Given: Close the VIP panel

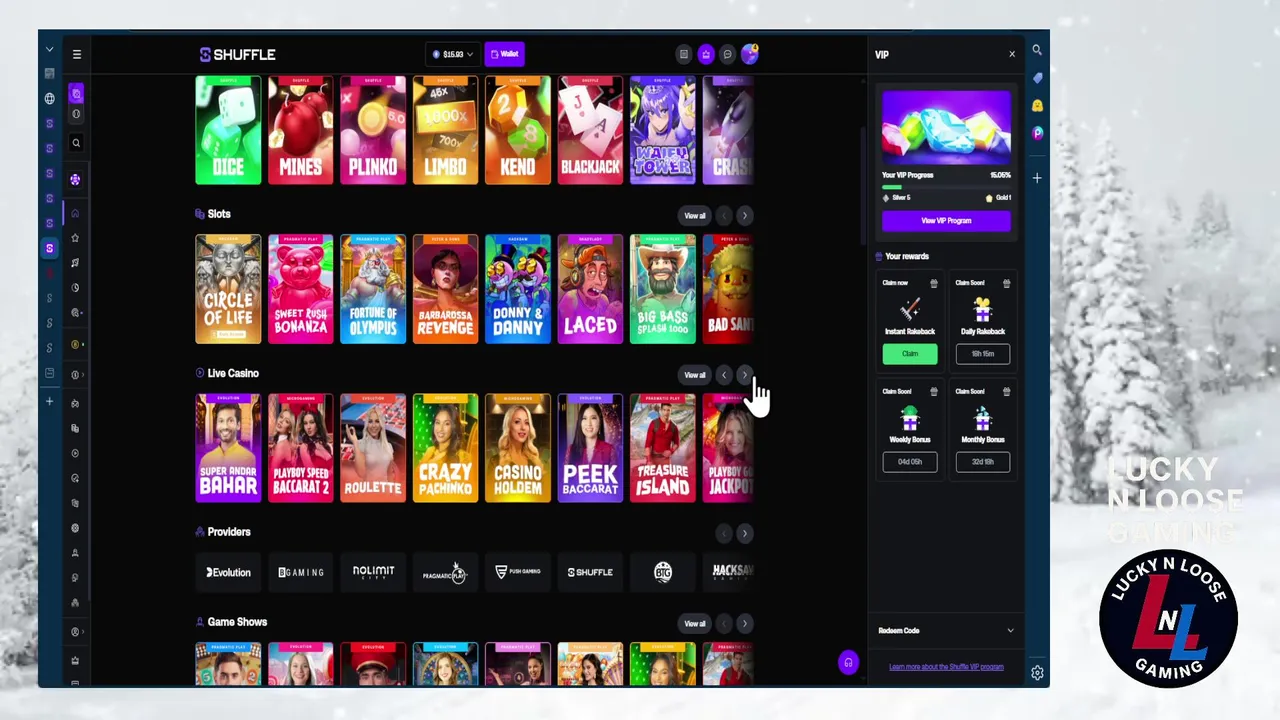Looking at the screenshot, I should tap(1012, 54).
